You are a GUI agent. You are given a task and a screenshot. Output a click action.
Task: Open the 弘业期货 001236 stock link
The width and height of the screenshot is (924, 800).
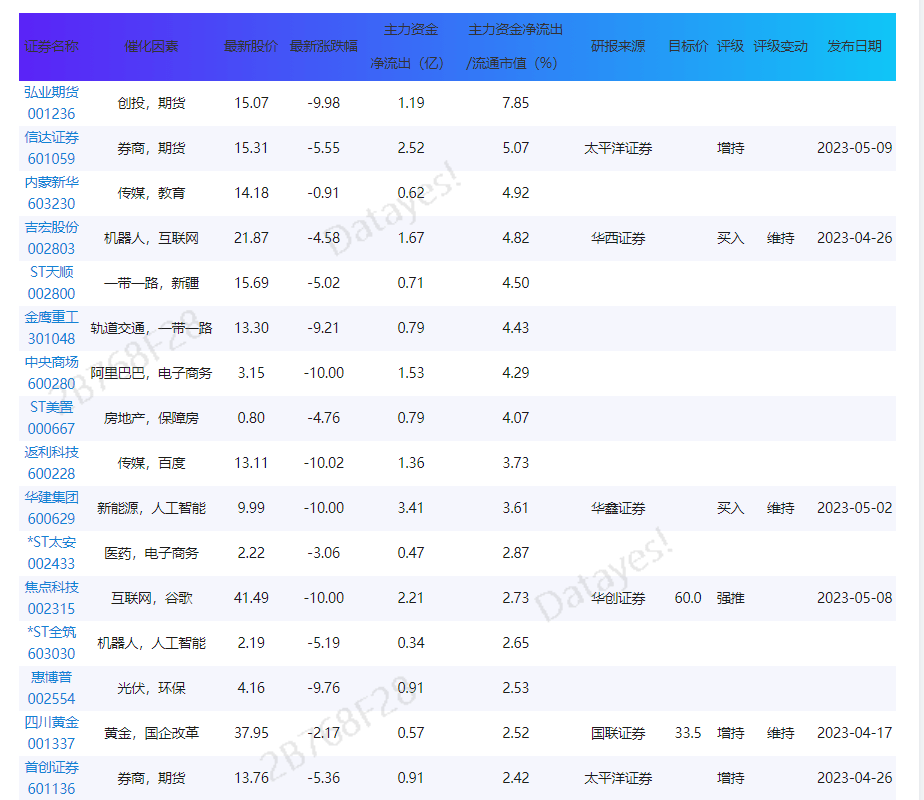click(x=51, y=103)
